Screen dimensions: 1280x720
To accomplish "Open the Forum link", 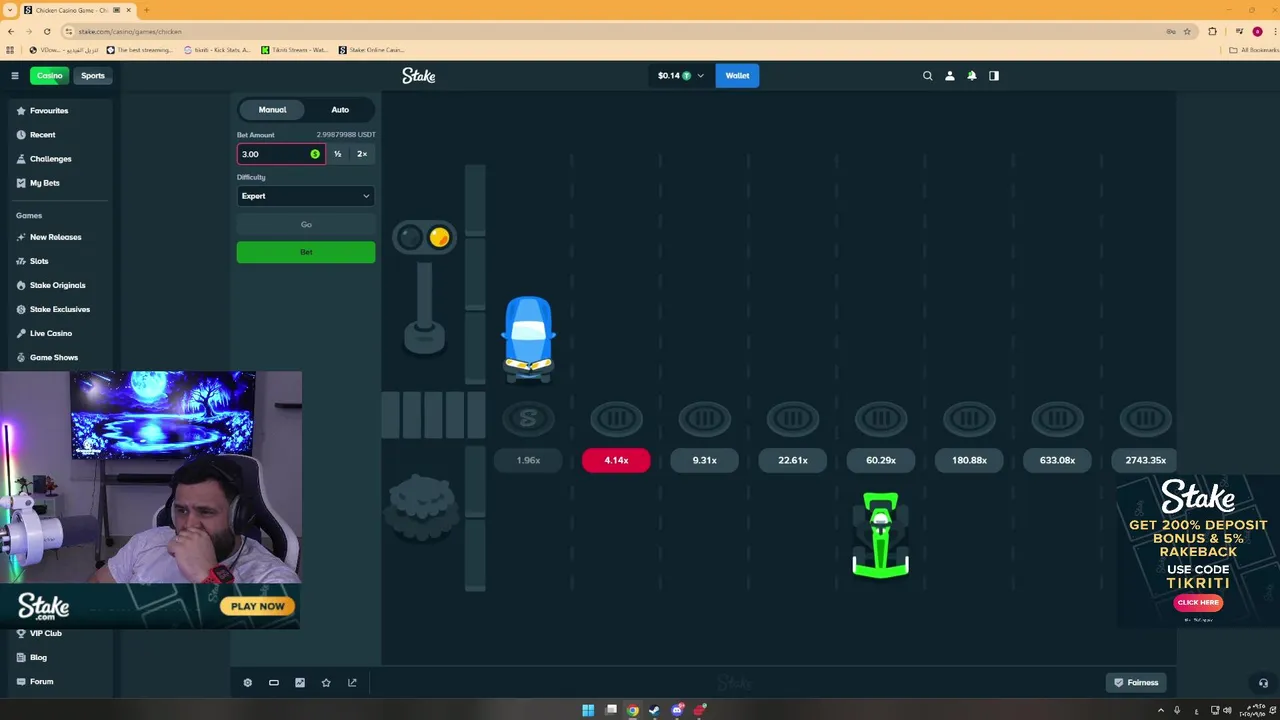I will tap(41, 681).
